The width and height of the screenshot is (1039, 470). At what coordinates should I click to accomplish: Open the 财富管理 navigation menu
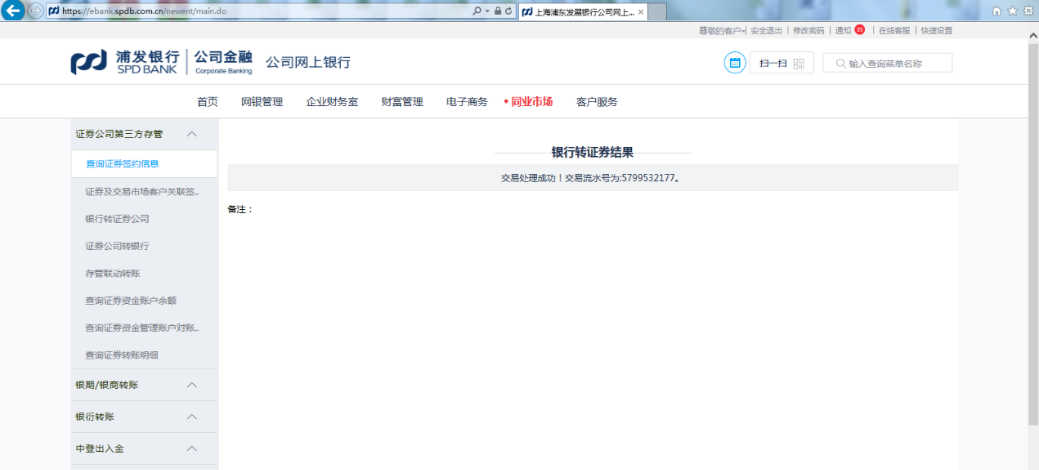tap(402, 102)
